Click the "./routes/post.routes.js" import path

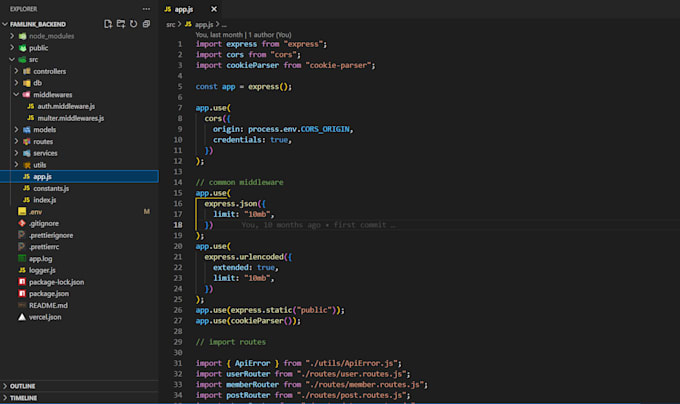click(351, 395)
